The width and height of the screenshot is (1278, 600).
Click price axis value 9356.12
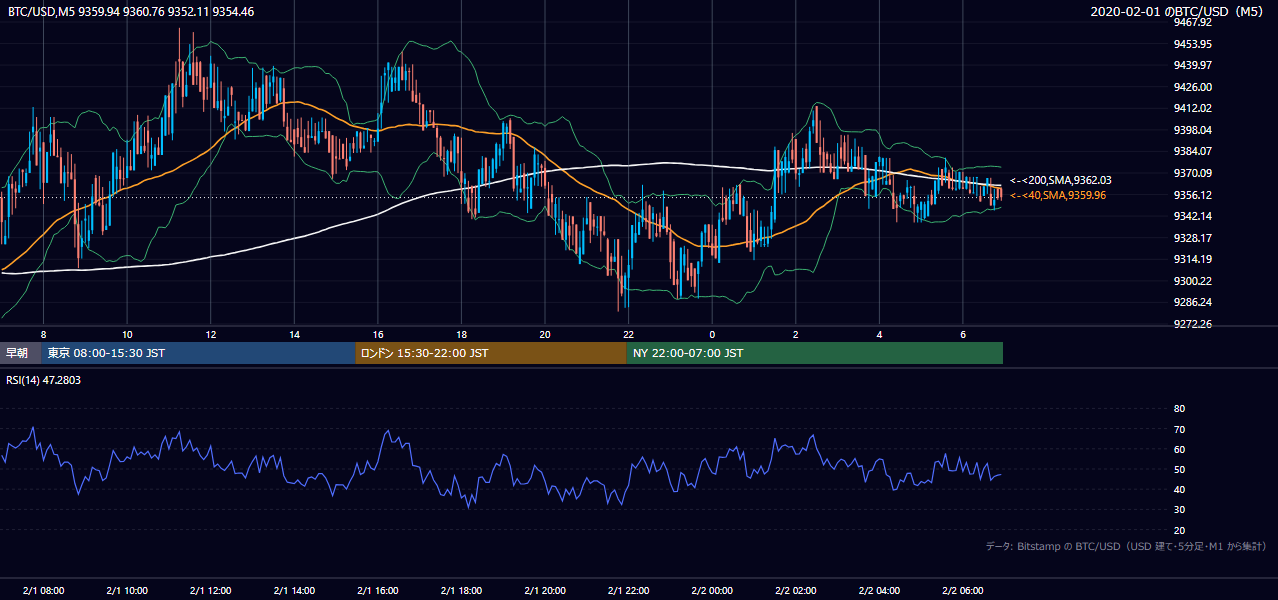point(1193,195)
